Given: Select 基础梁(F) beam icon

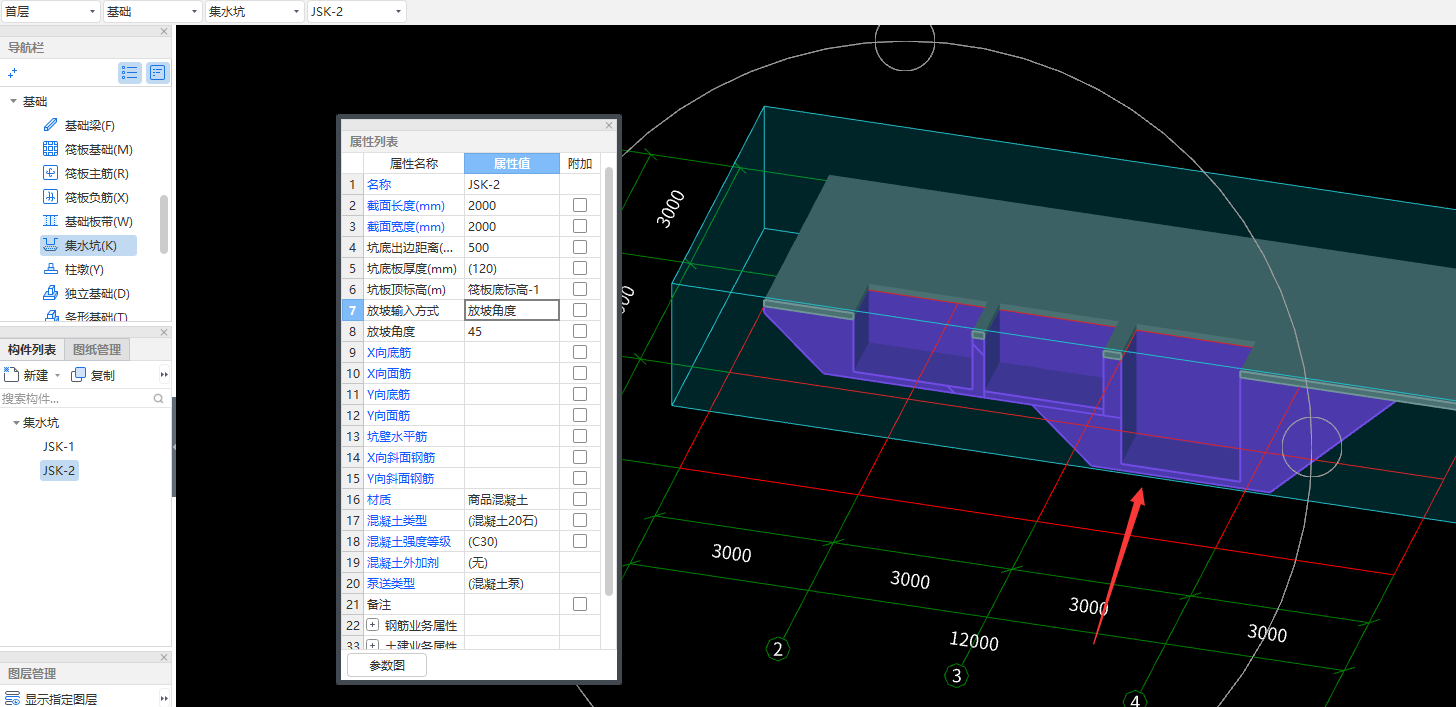Looking at the screenshot, I should [x=51, y=125].
